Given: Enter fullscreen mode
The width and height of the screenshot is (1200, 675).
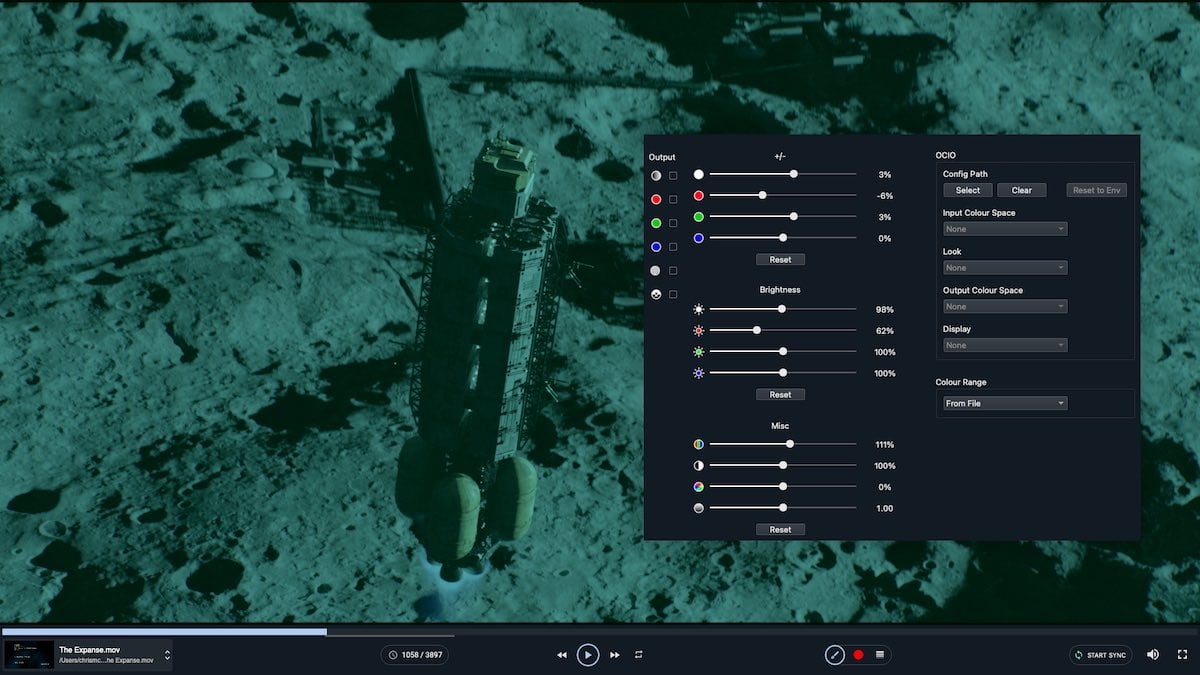Looking at the screenshot, I should [1181, 655].
